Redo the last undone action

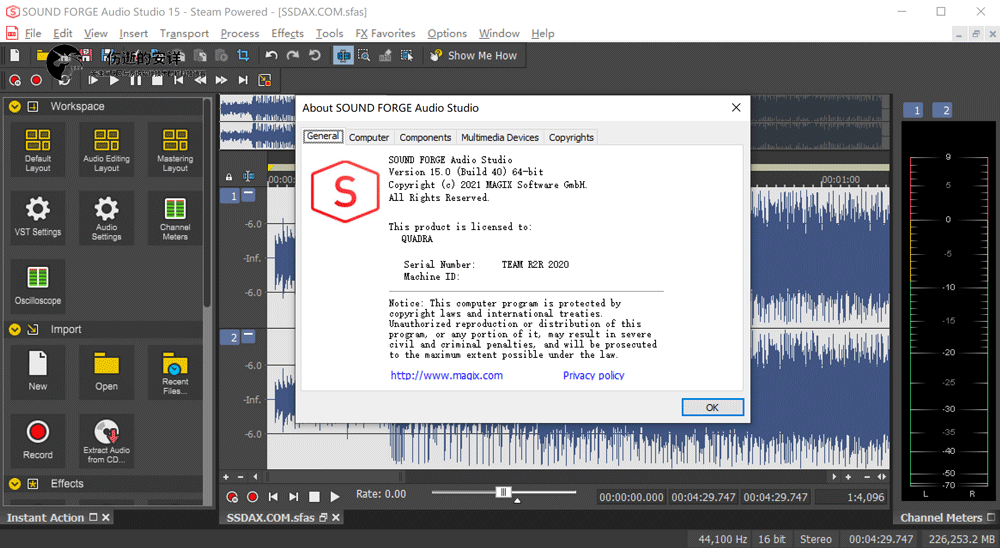(x=293, y=56)
